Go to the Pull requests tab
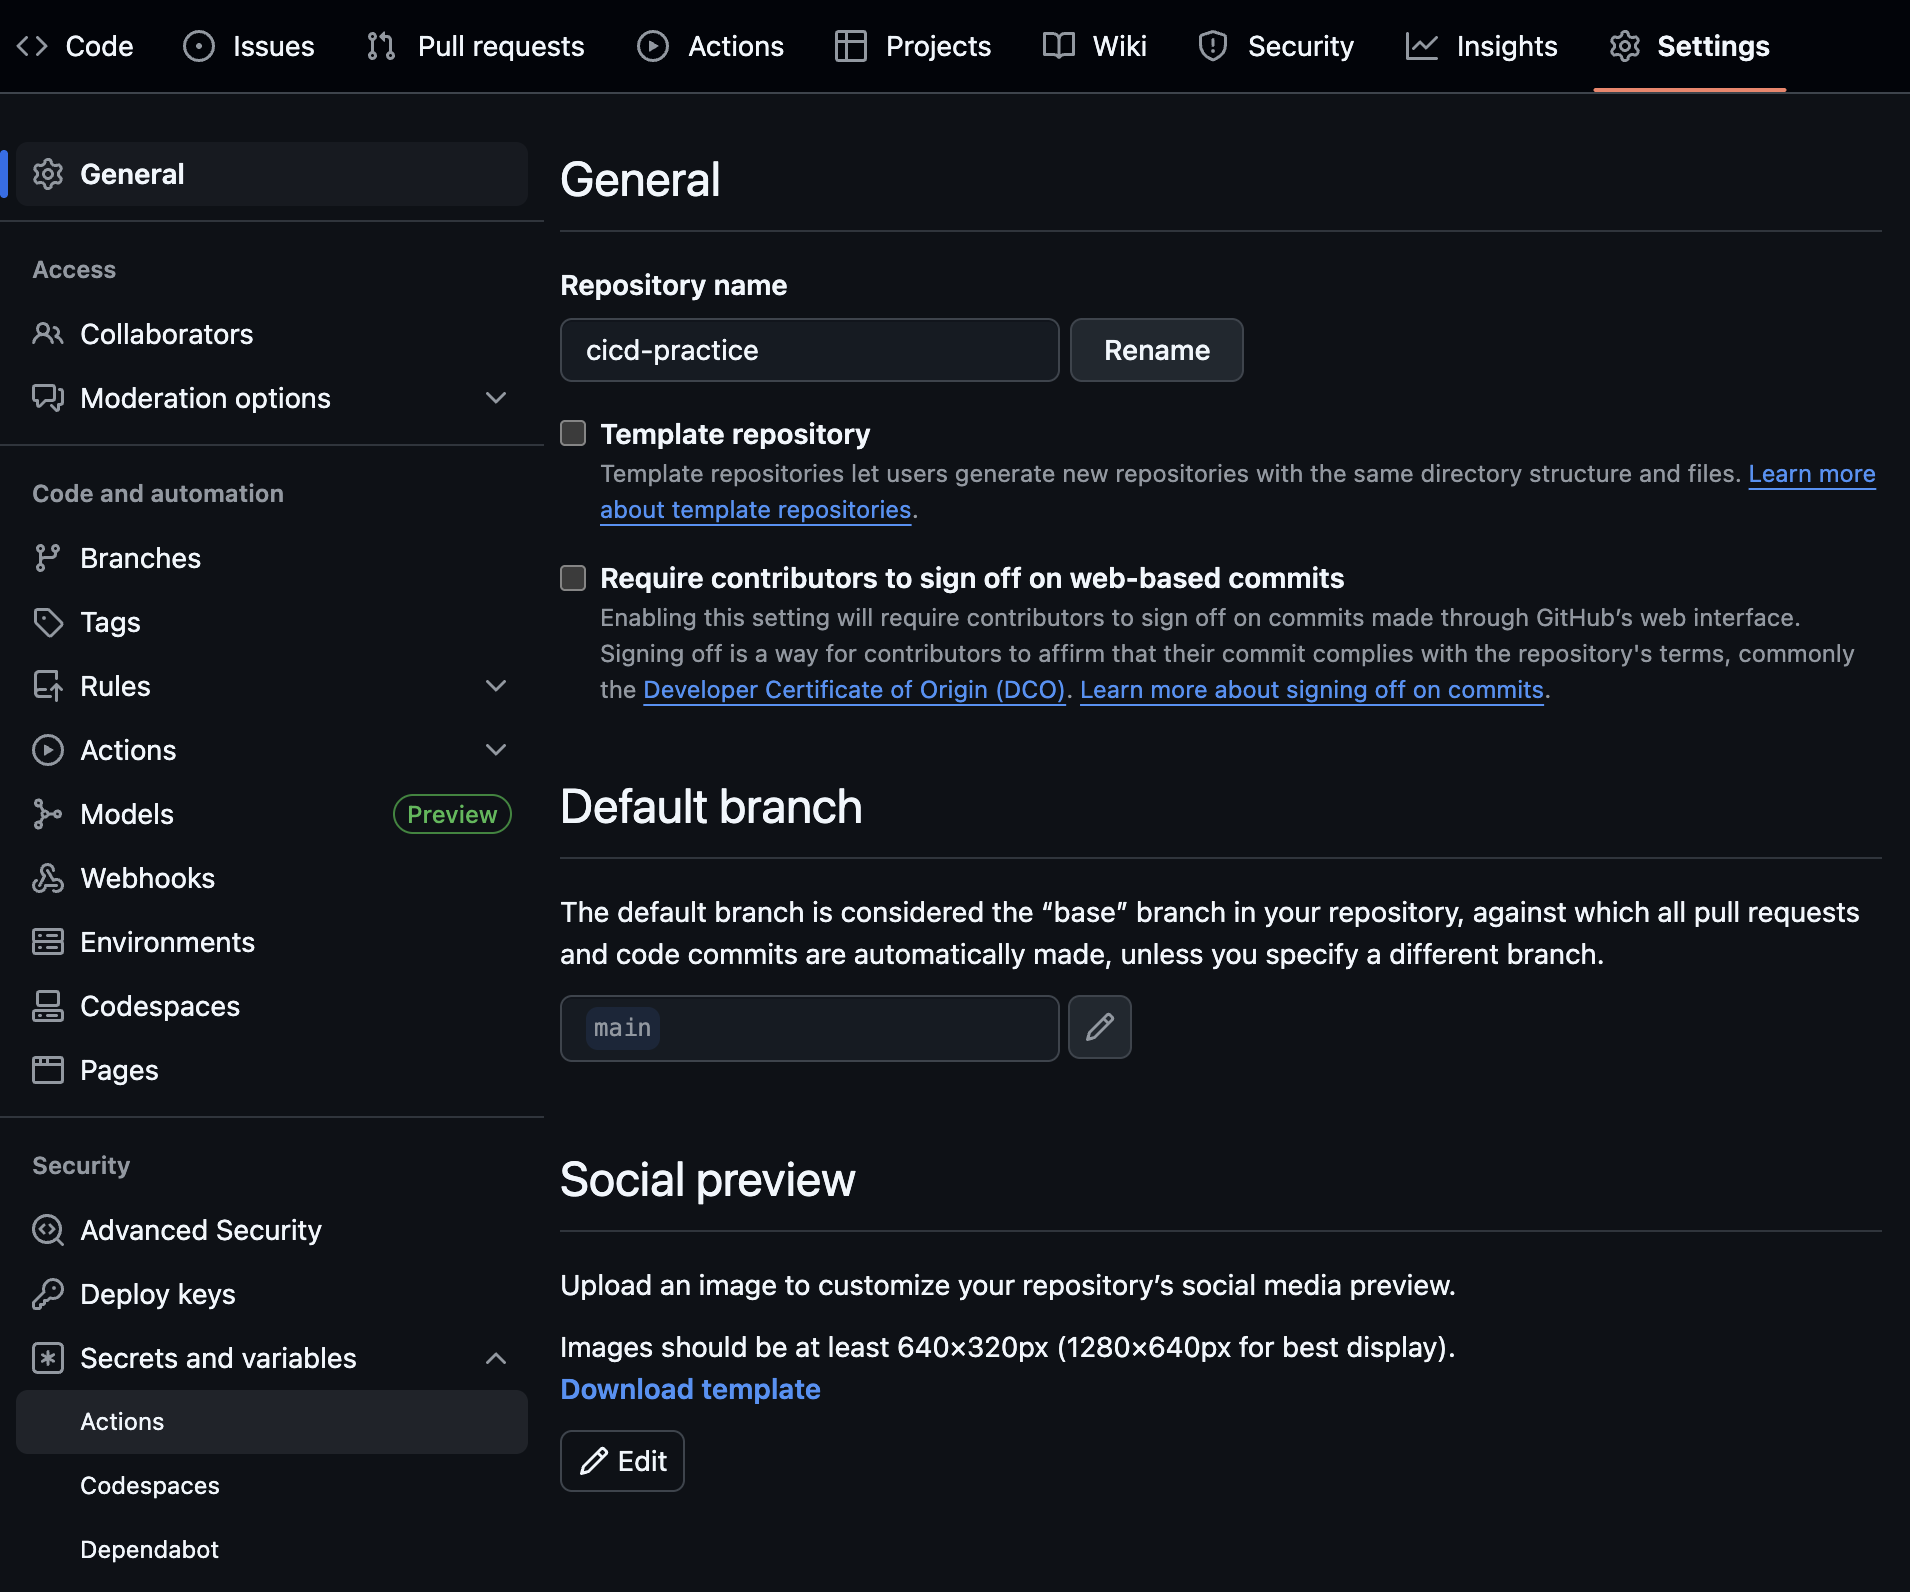This screenshot has width=1910, height=1592. pyautogui.click(x=475, y=46)
